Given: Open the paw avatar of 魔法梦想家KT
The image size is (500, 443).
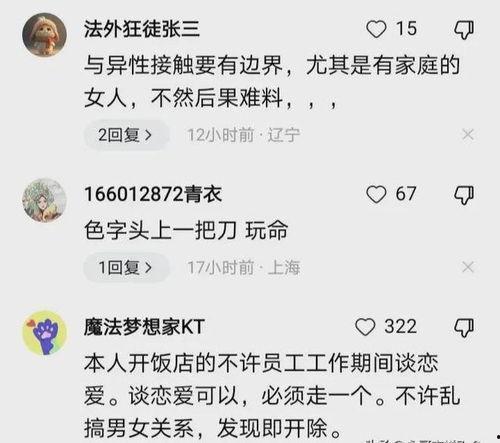Looking at the screenshot, I should tap(44, 333).
